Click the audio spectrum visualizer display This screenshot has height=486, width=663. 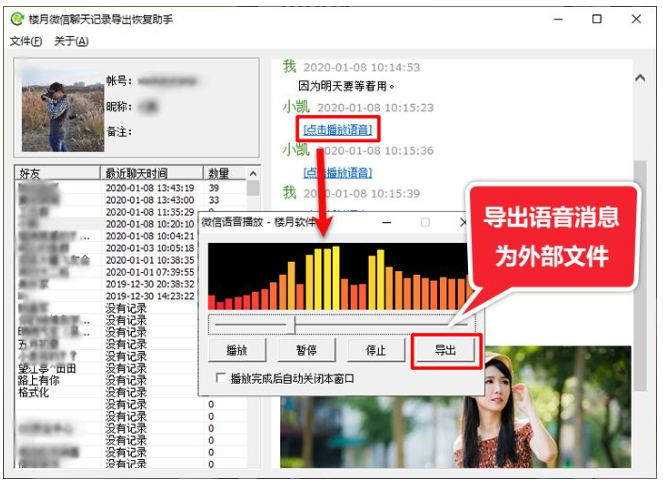pyautogui.click(x=338, y=276)
